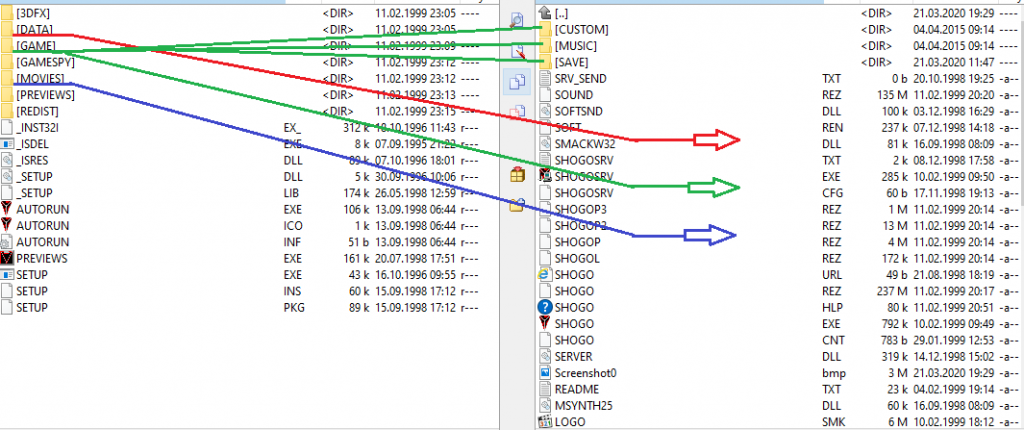The image size is (1024, 430).
Task: Click the folder icon below the Pack icon
Action: tap(517, 205)
